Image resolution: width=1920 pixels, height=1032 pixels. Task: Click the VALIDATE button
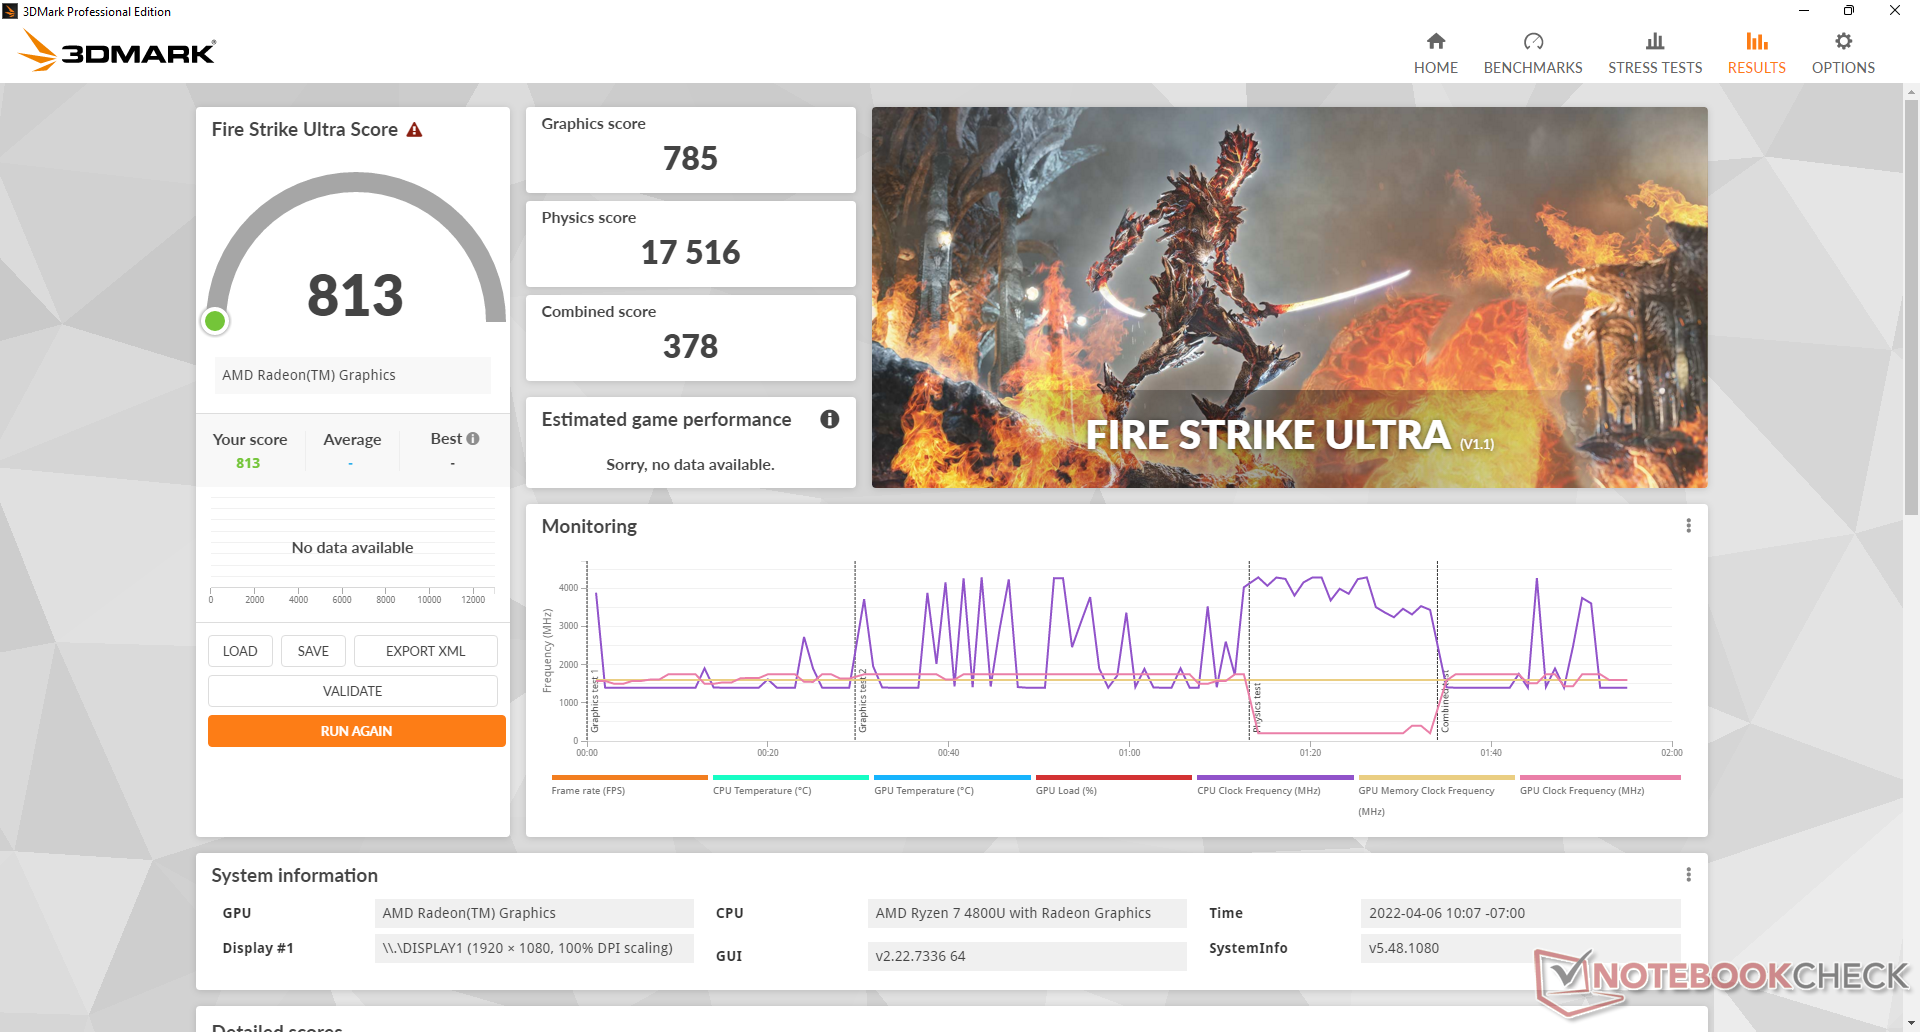click(352, 691)
